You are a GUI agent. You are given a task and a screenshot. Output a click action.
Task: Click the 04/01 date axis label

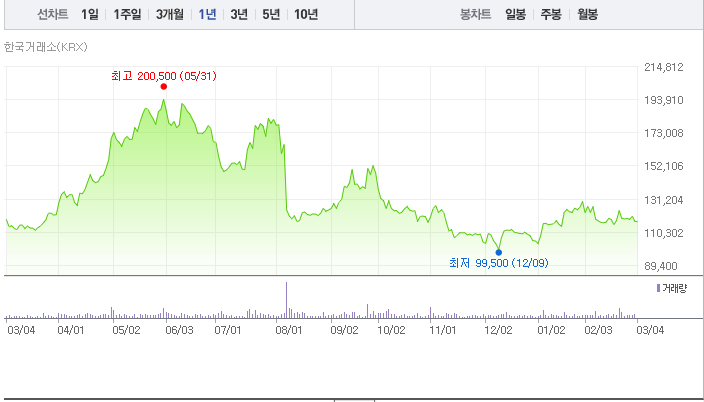tap(71, 330)
